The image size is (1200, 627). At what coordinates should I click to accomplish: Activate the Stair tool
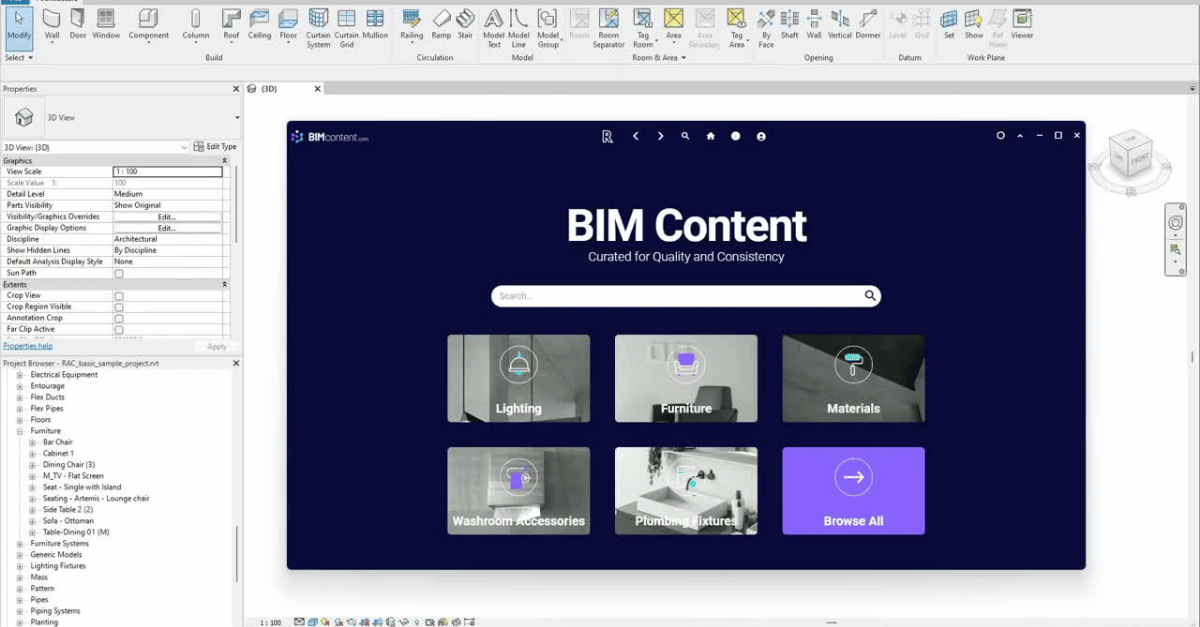[465, 24]
